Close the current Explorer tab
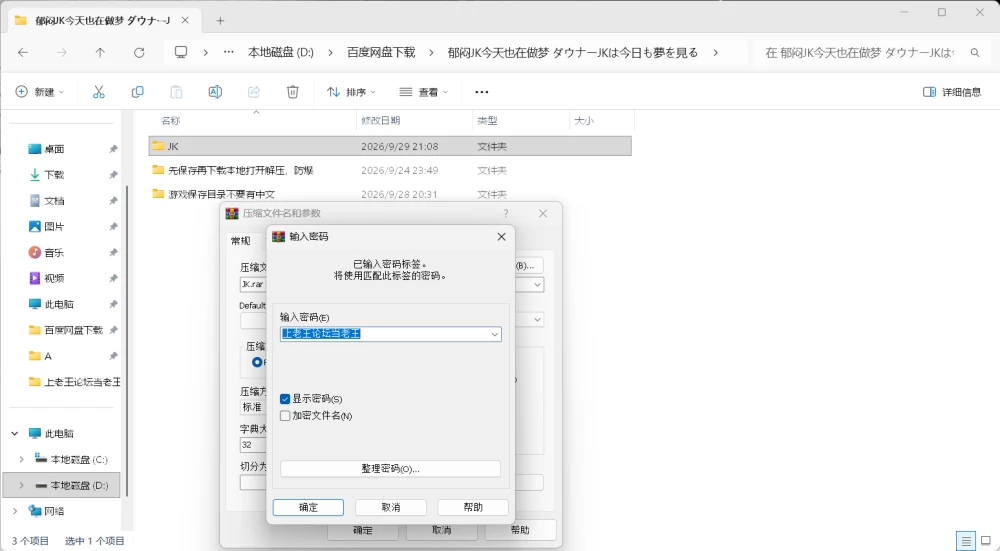The height and width of the screenshot is (551, 1000). [x=185, y=20]
